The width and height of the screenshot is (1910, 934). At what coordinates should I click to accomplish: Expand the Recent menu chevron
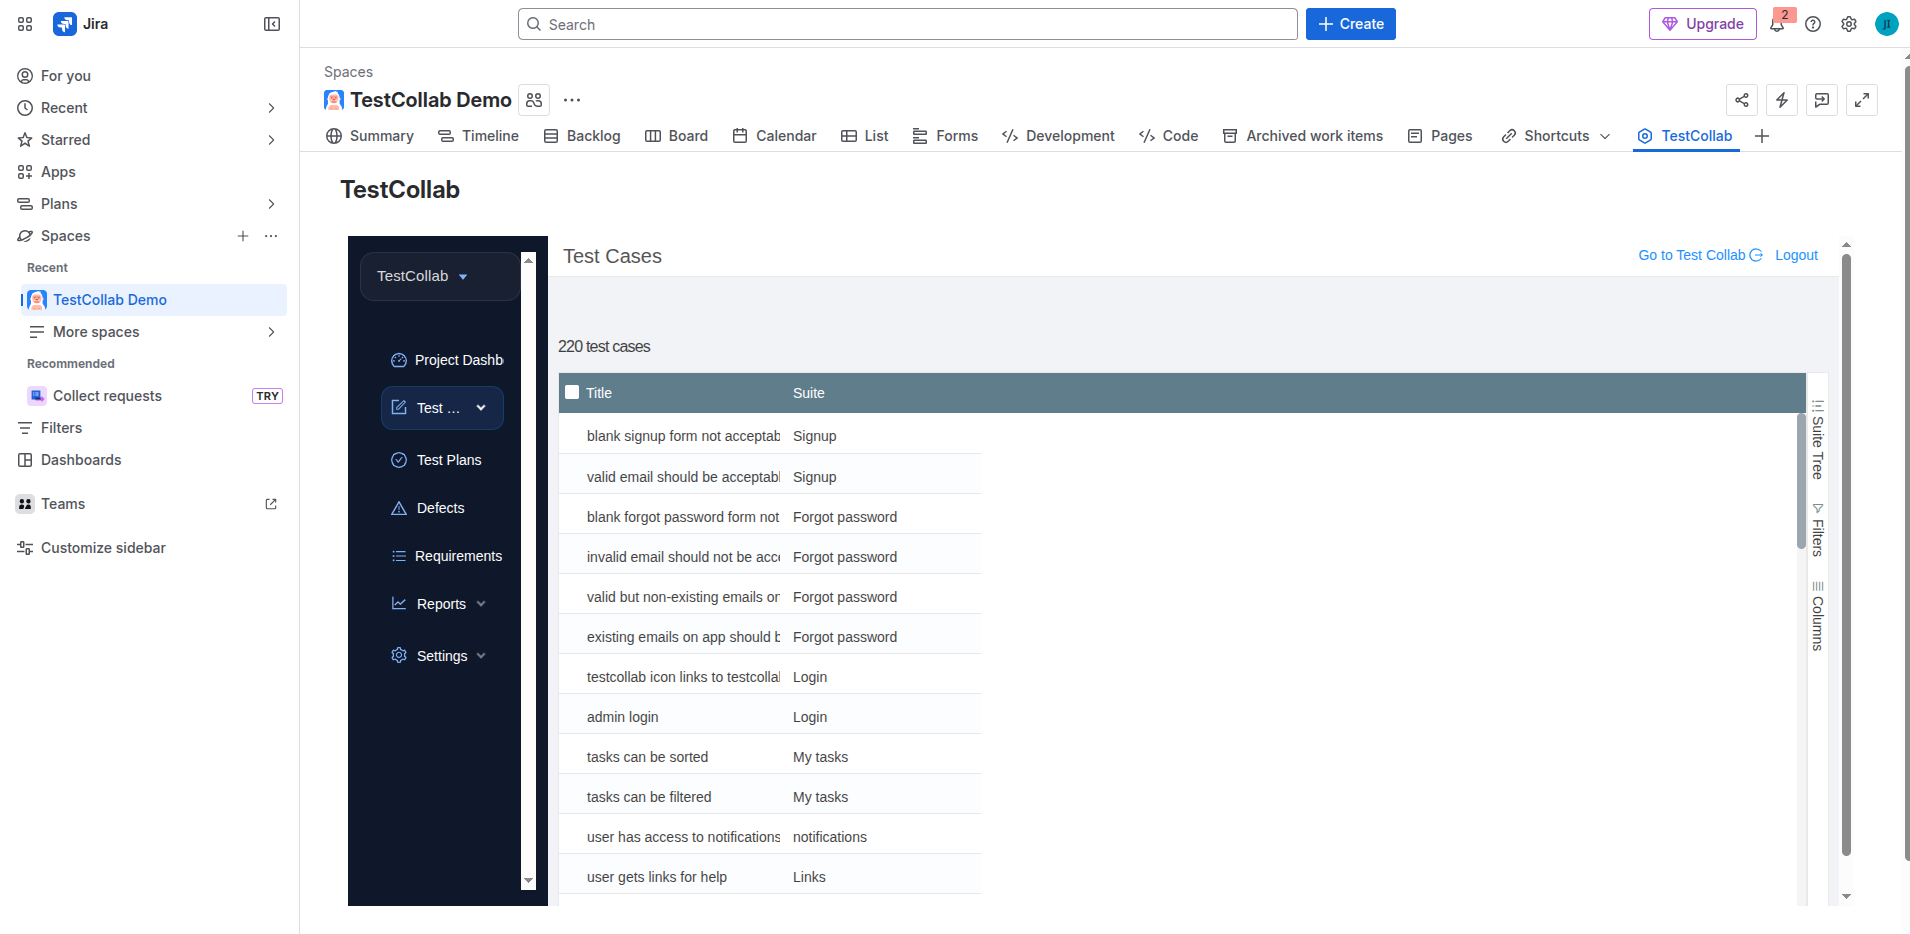pos(271,108)
